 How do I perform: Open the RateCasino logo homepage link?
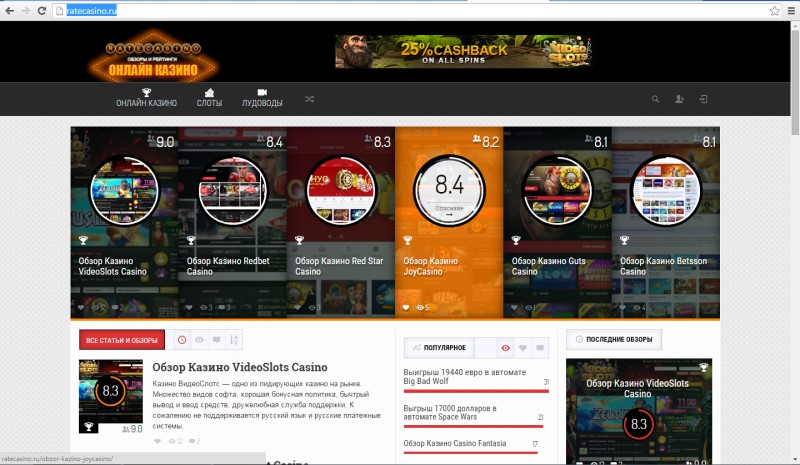click(154, 55)
